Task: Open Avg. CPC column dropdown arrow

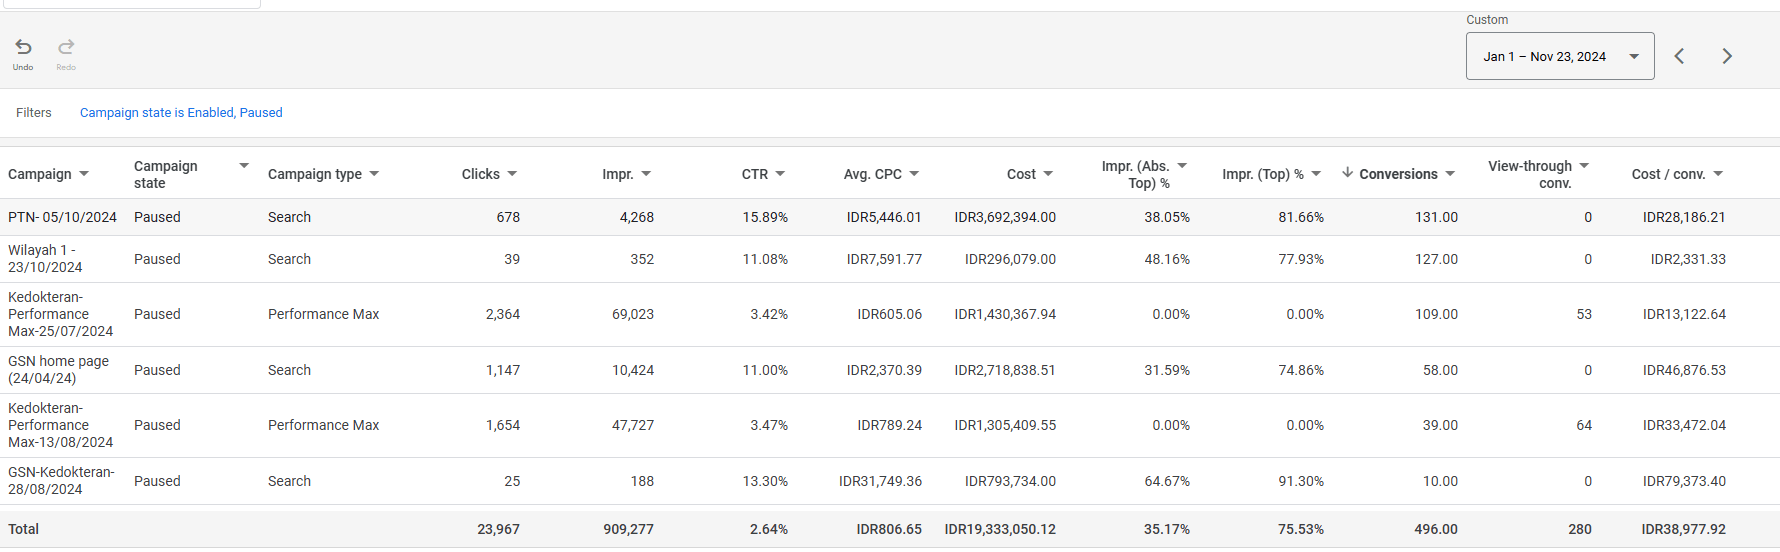Action: 914,174
